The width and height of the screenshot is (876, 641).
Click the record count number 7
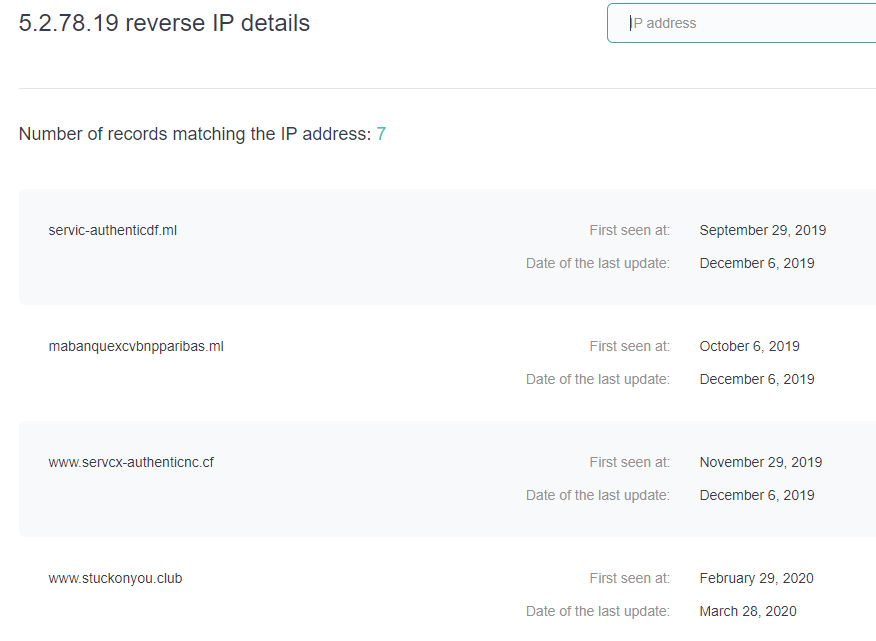click(x=381, y=134)
